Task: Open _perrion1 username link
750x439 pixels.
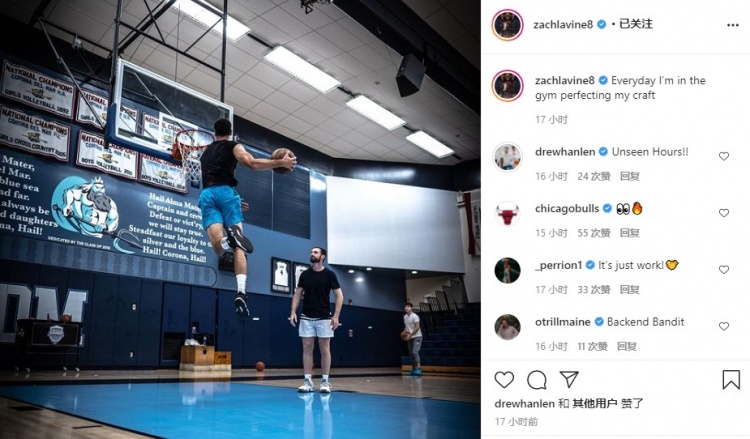Action: pos(558,265)
